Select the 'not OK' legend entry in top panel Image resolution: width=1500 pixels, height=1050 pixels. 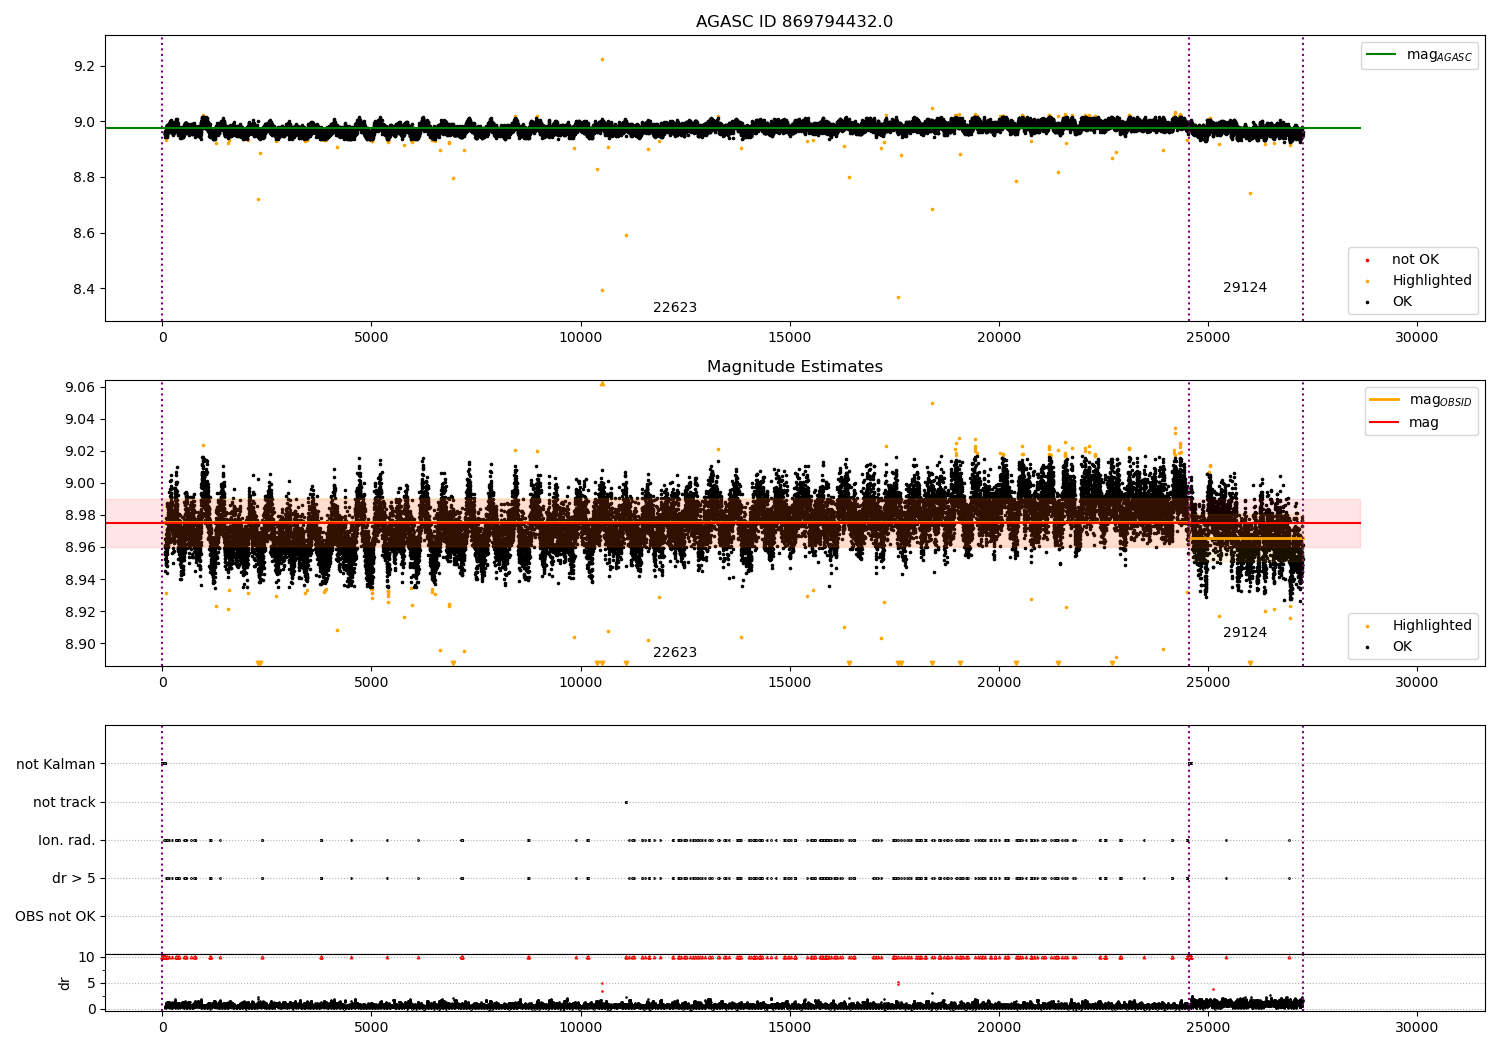tap(1415, 260)
